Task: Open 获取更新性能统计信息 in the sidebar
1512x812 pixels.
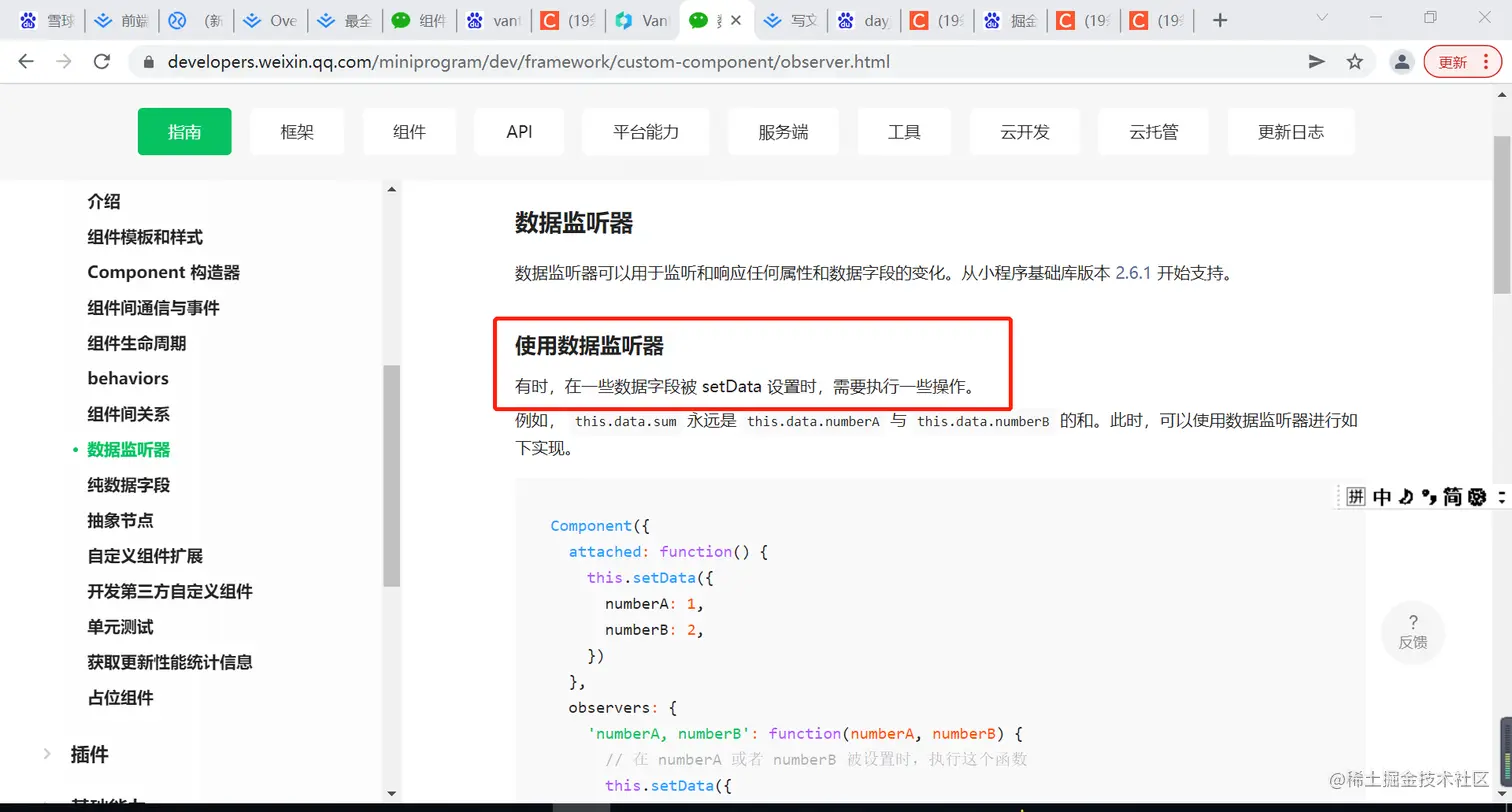Action: 170,662
